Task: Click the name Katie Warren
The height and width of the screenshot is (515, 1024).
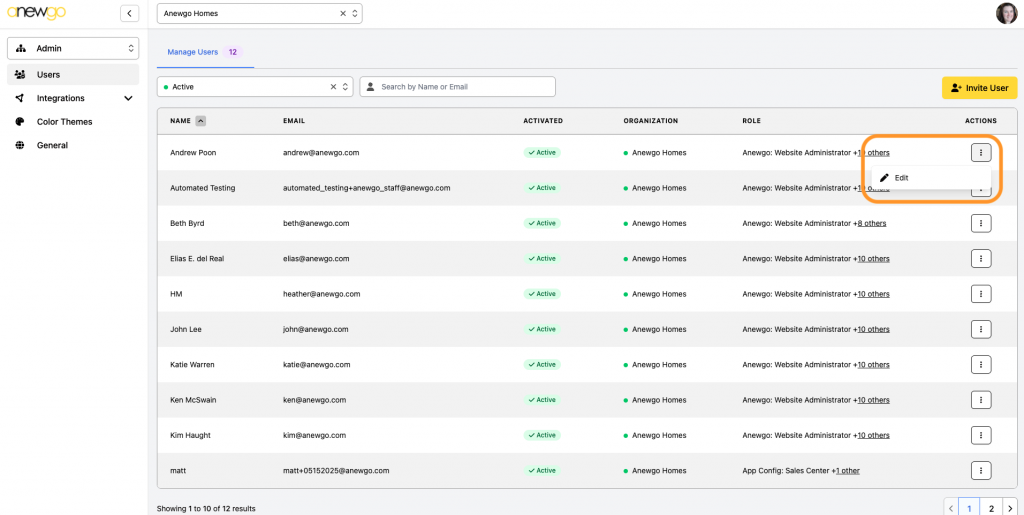Action: point(192,364)
